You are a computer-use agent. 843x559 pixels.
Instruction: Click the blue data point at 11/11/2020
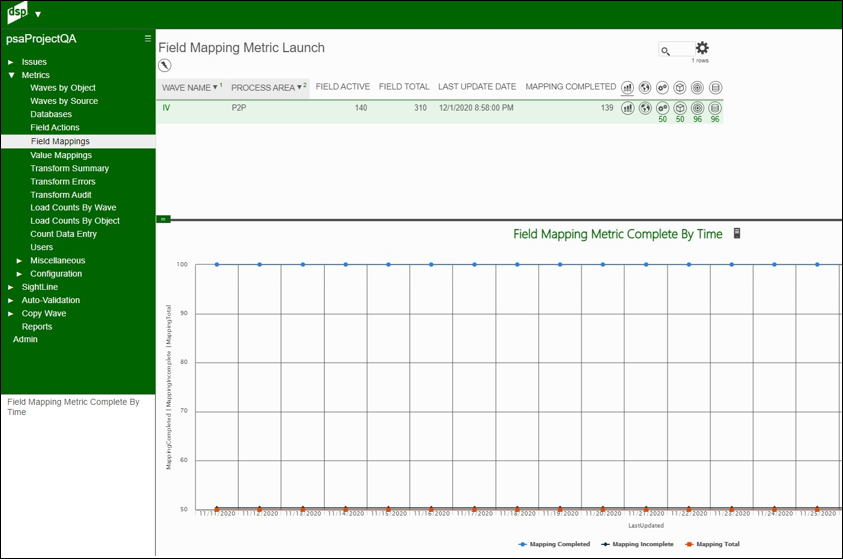(217, 264)
